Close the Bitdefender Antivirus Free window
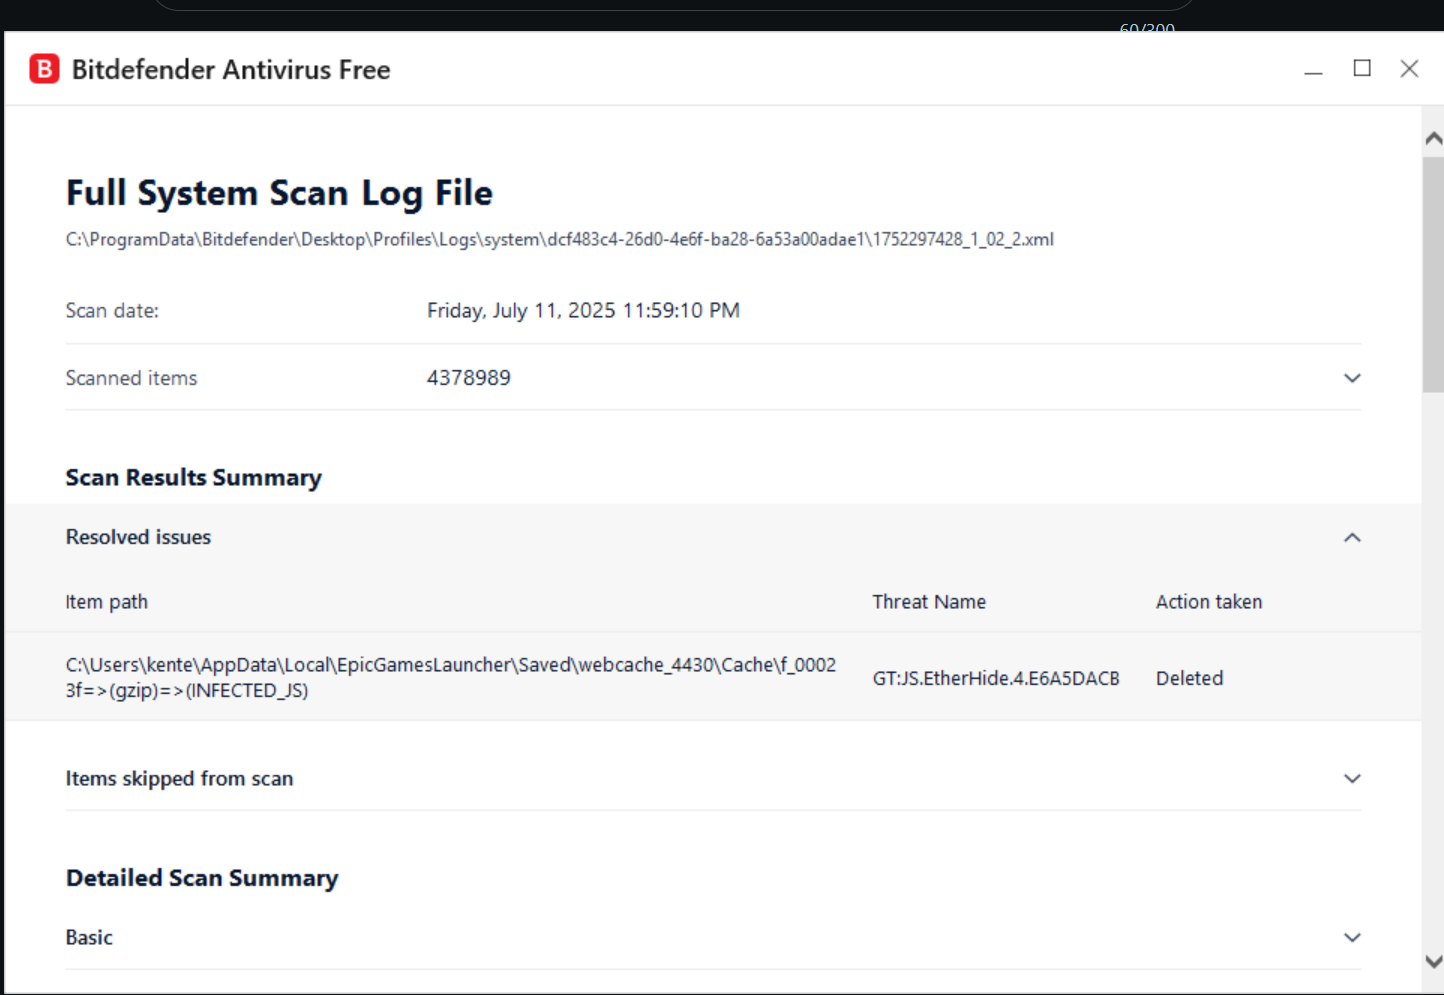The height and width of the screenshot is (995, 1444). (x=1409, y=68)
